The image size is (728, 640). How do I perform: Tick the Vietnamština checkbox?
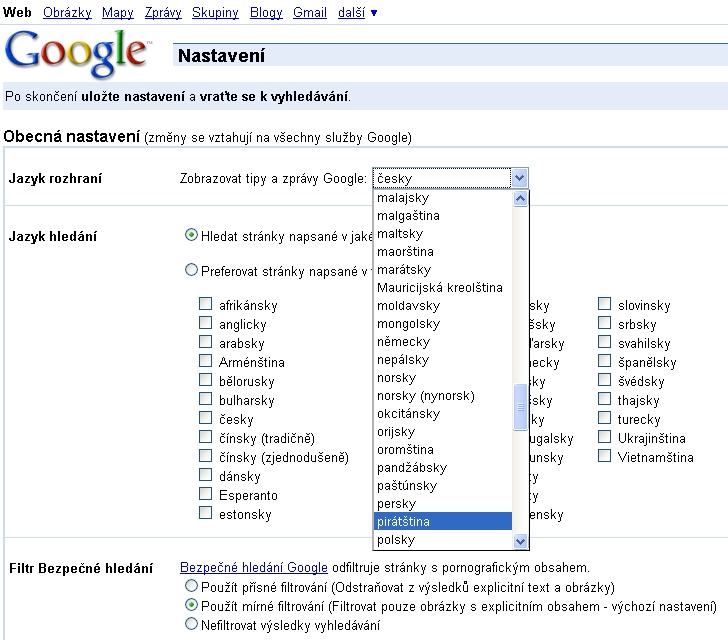pyautogui.click(x=604, y=456)
